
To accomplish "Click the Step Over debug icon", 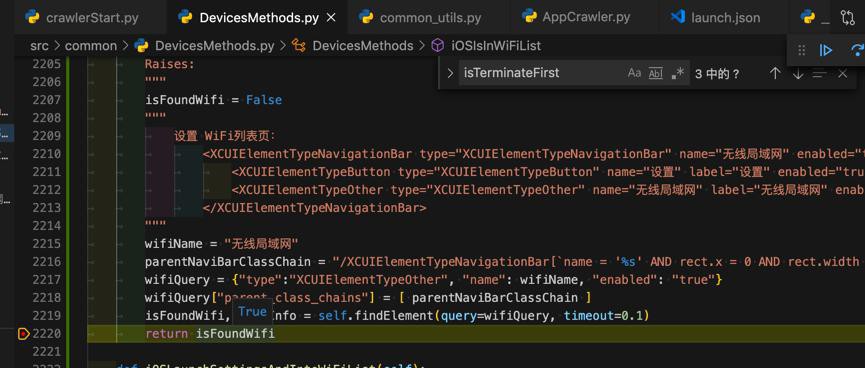I will [x=857, y=51].
